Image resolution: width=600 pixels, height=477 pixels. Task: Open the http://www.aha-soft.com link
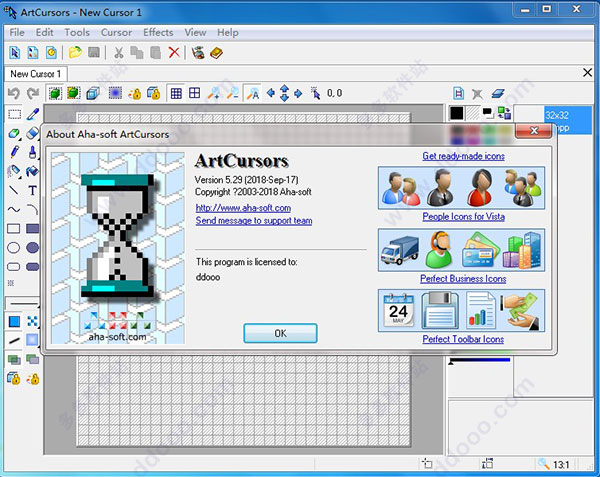point(243,208)
